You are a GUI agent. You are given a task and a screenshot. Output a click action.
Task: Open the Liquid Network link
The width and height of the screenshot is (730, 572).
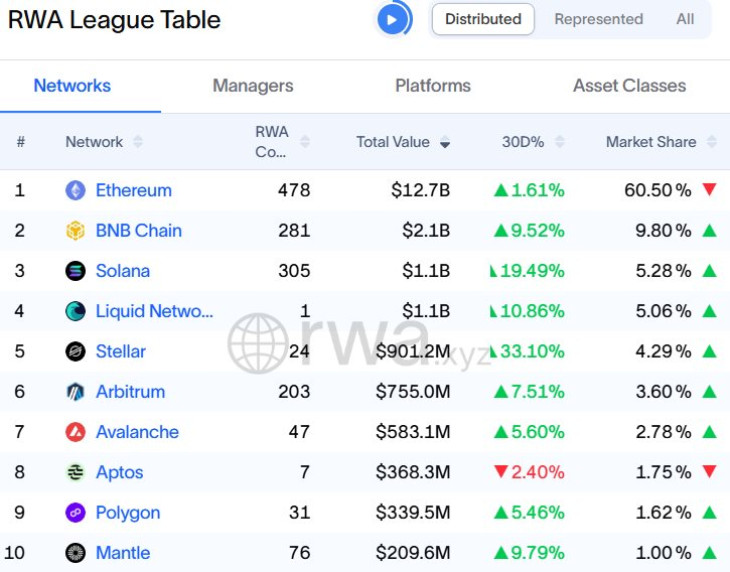(154, 311)
